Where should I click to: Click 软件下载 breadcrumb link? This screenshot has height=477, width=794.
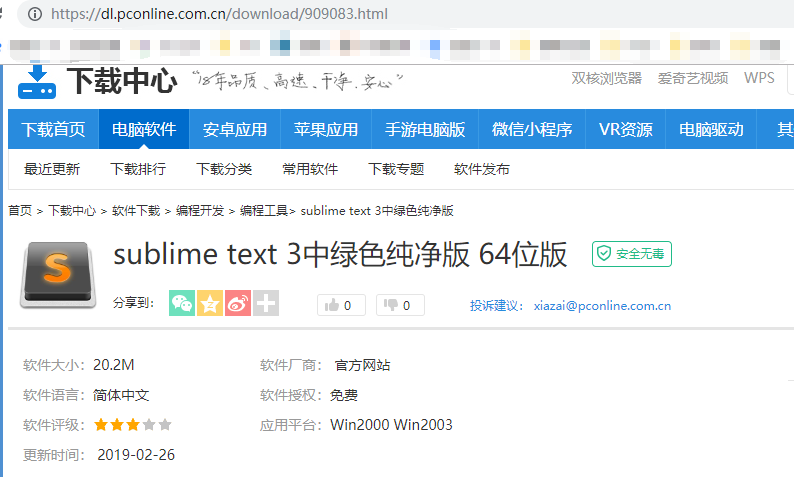(136, 211)
